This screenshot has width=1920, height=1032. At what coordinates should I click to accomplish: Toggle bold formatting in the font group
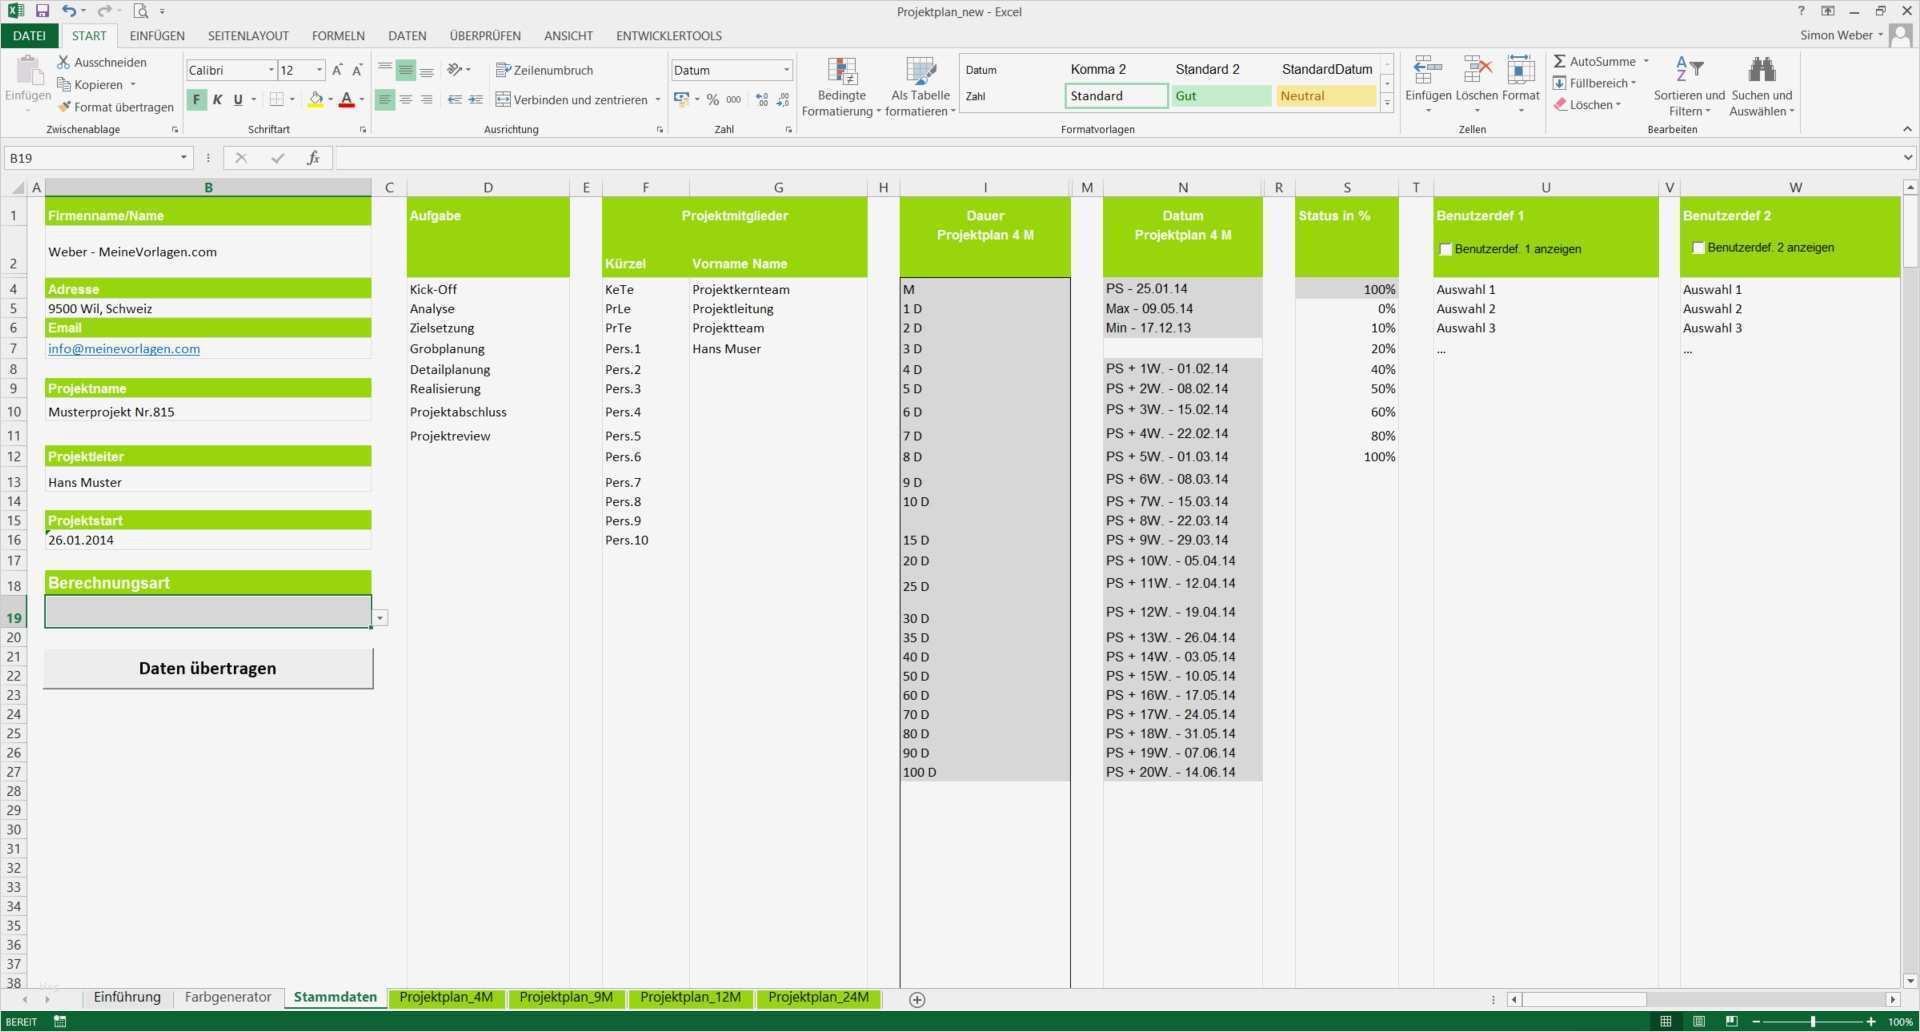pyautogui.click(x=196, y=99)
